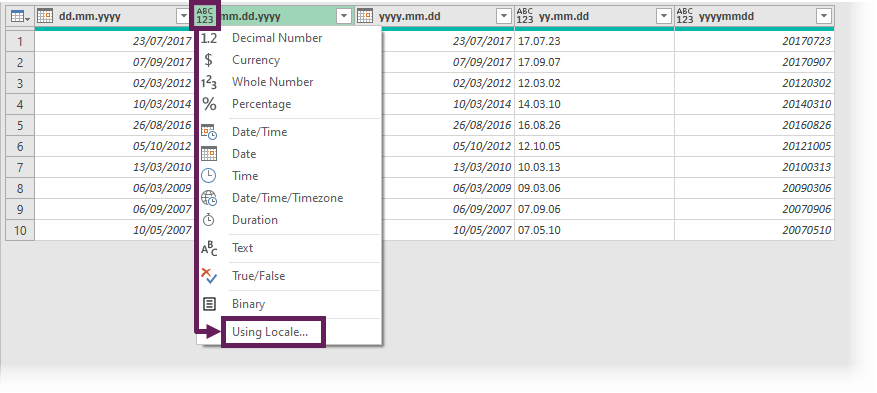The width and height of the screenshot is (877, 393).
Task: Expand the mm.dd.yyyy column filter dropdown
Action: (344, 17)
